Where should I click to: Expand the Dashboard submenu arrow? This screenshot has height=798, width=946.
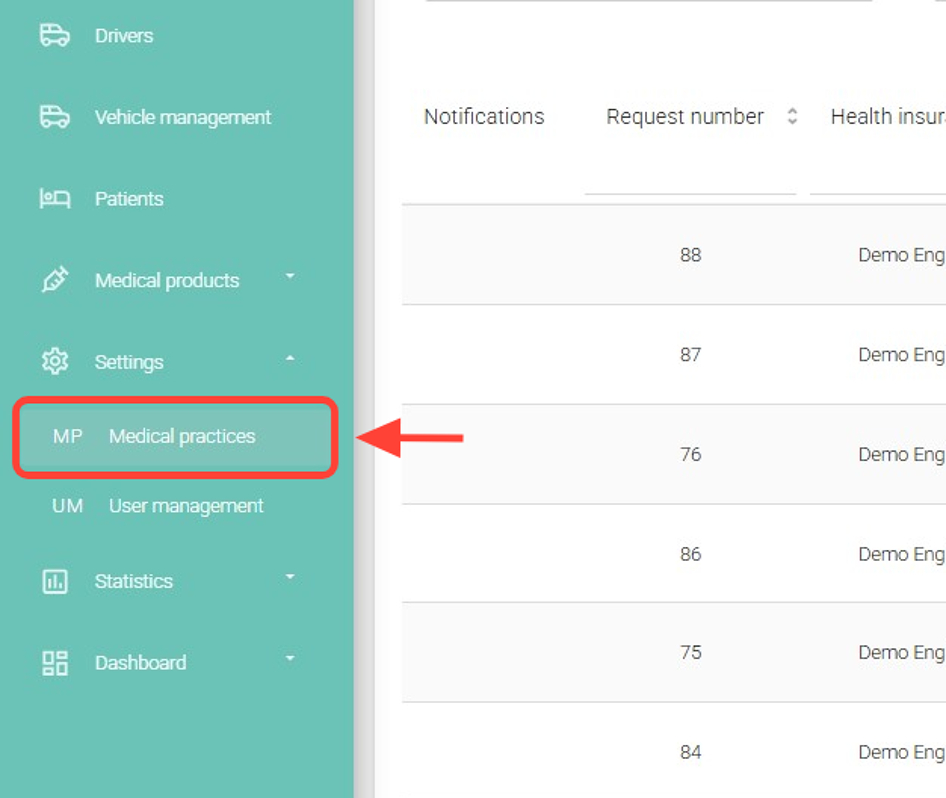[x=290, y=658]
